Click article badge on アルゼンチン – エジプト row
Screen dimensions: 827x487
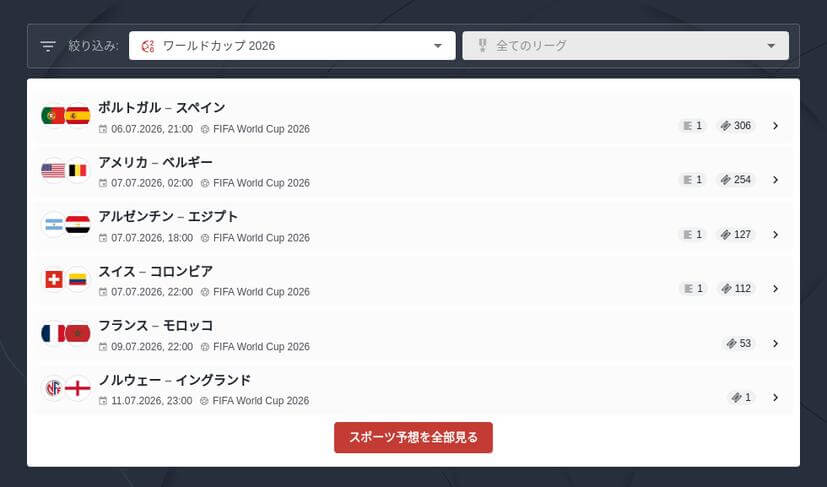coord(693,234)
